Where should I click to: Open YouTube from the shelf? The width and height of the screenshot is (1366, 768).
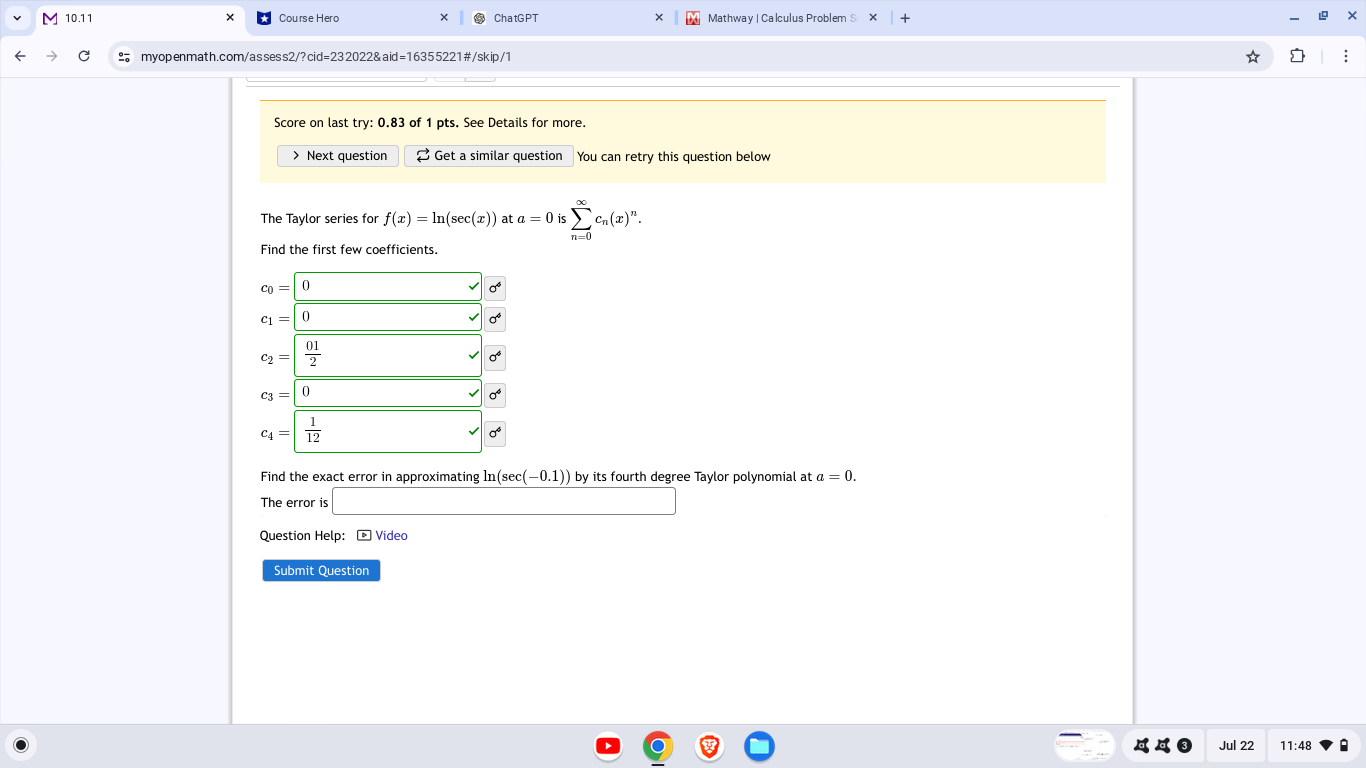coord(608,745)
